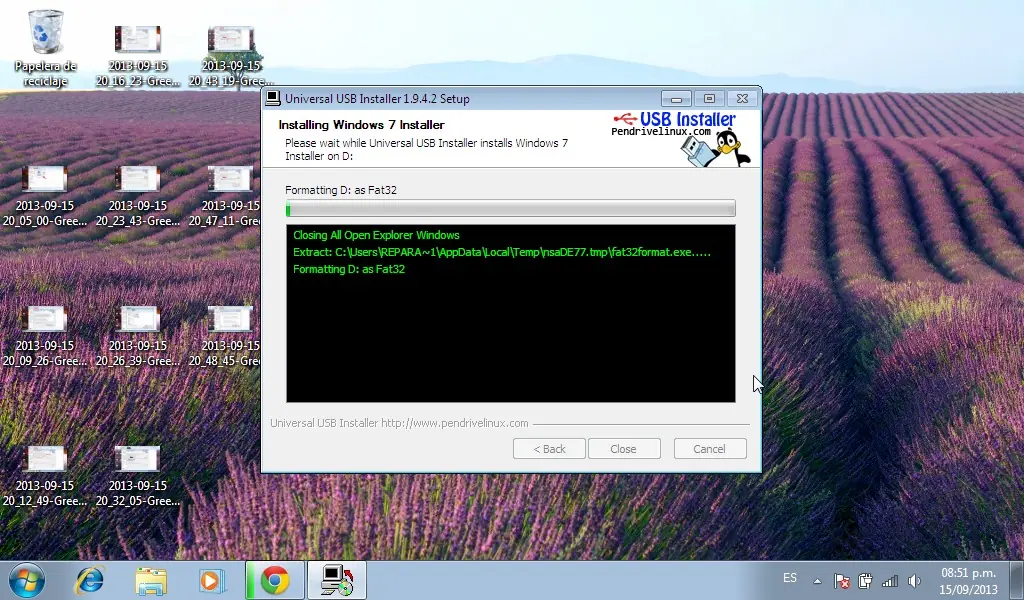The width and height of the screenshot is (1024, 600).
Task: Click the formatting progress bar
Action: 511,208
